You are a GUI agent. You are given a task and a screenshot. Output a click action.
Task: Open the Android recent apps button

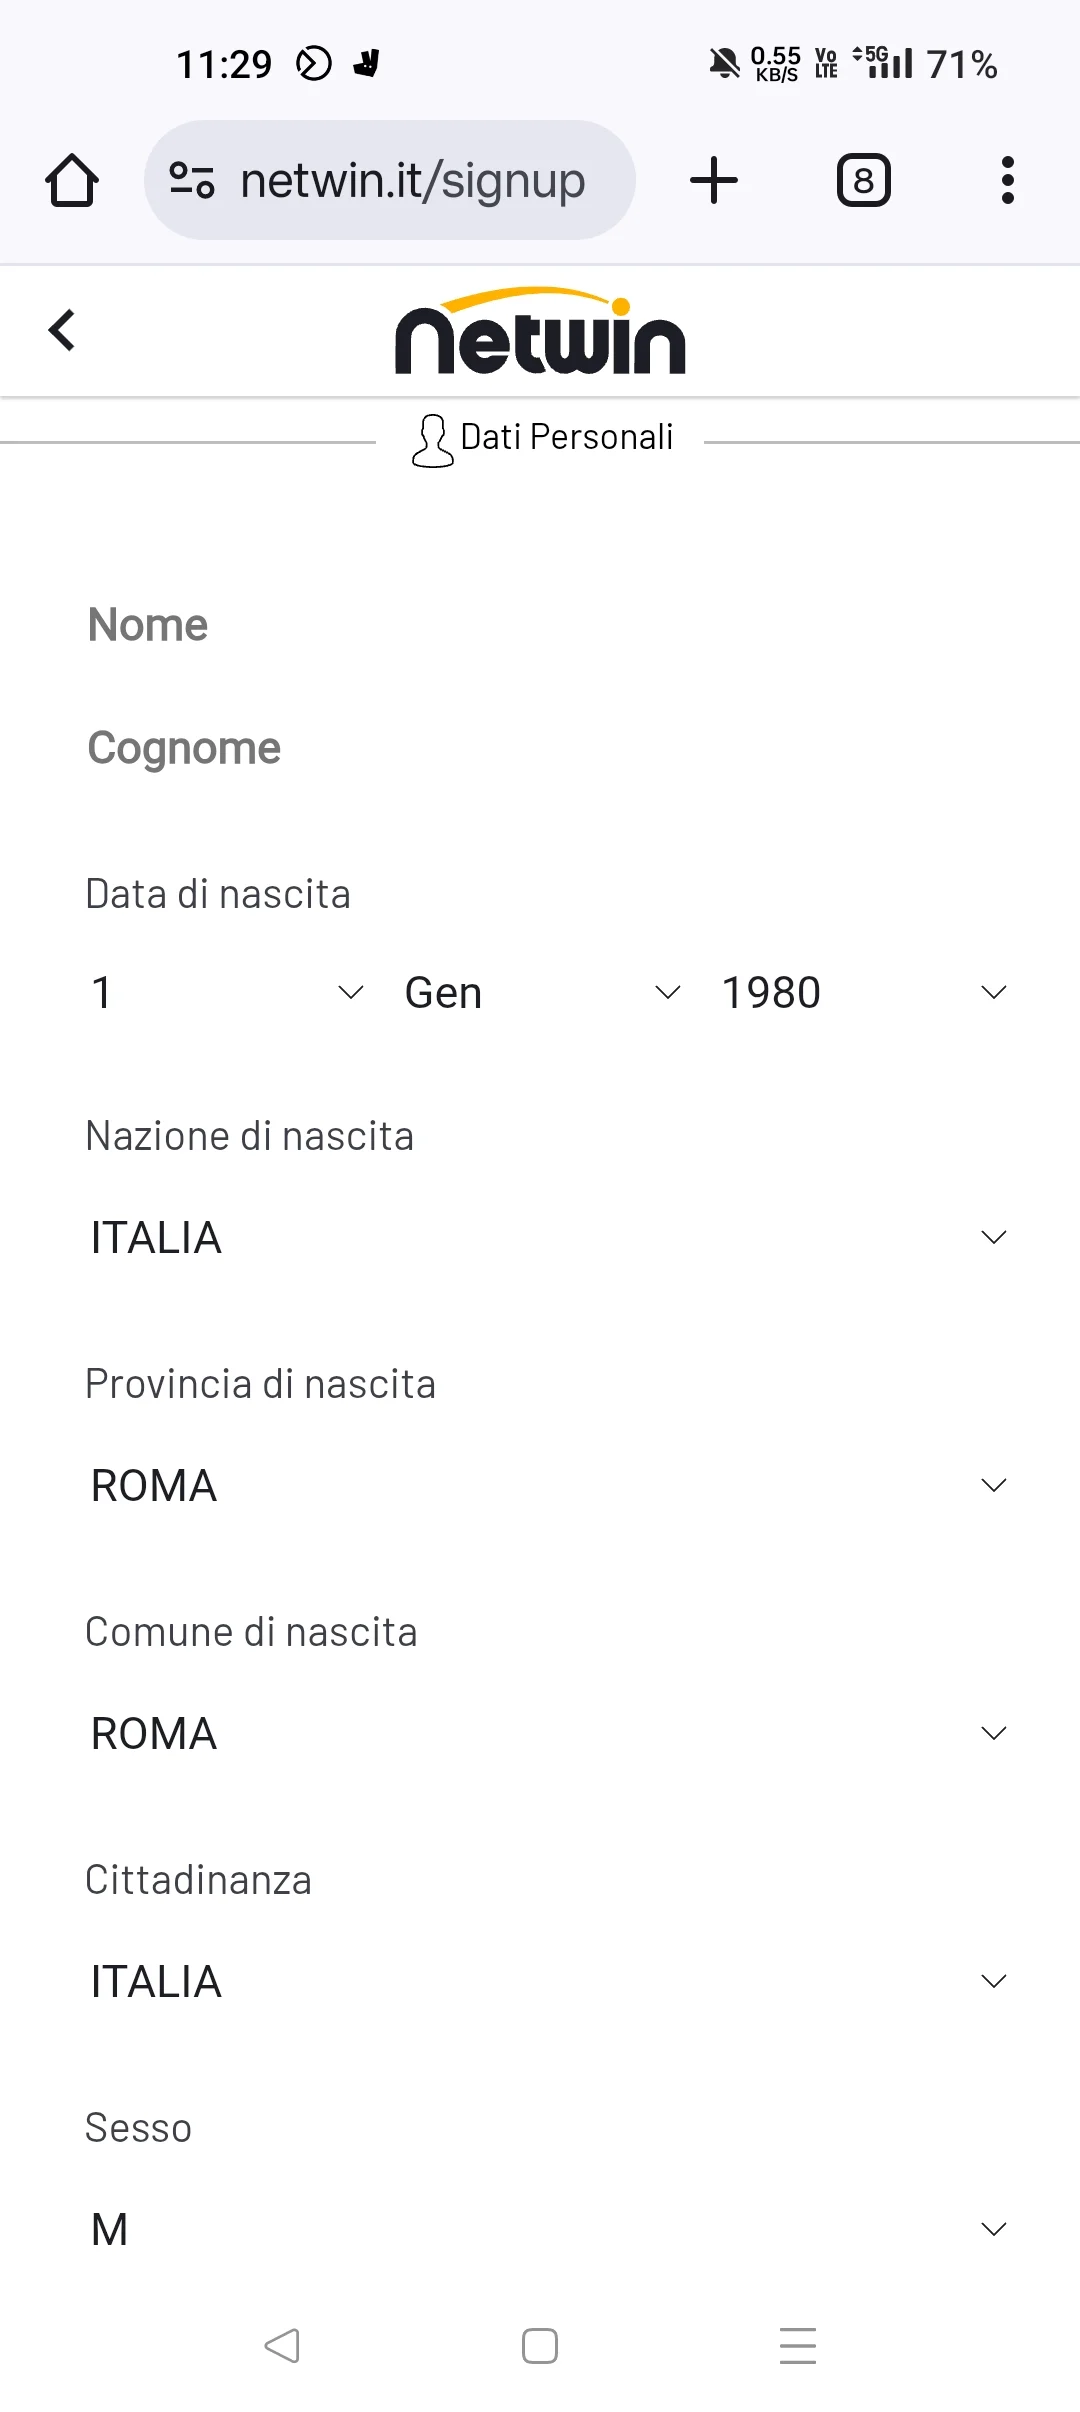coord(798,2345)
